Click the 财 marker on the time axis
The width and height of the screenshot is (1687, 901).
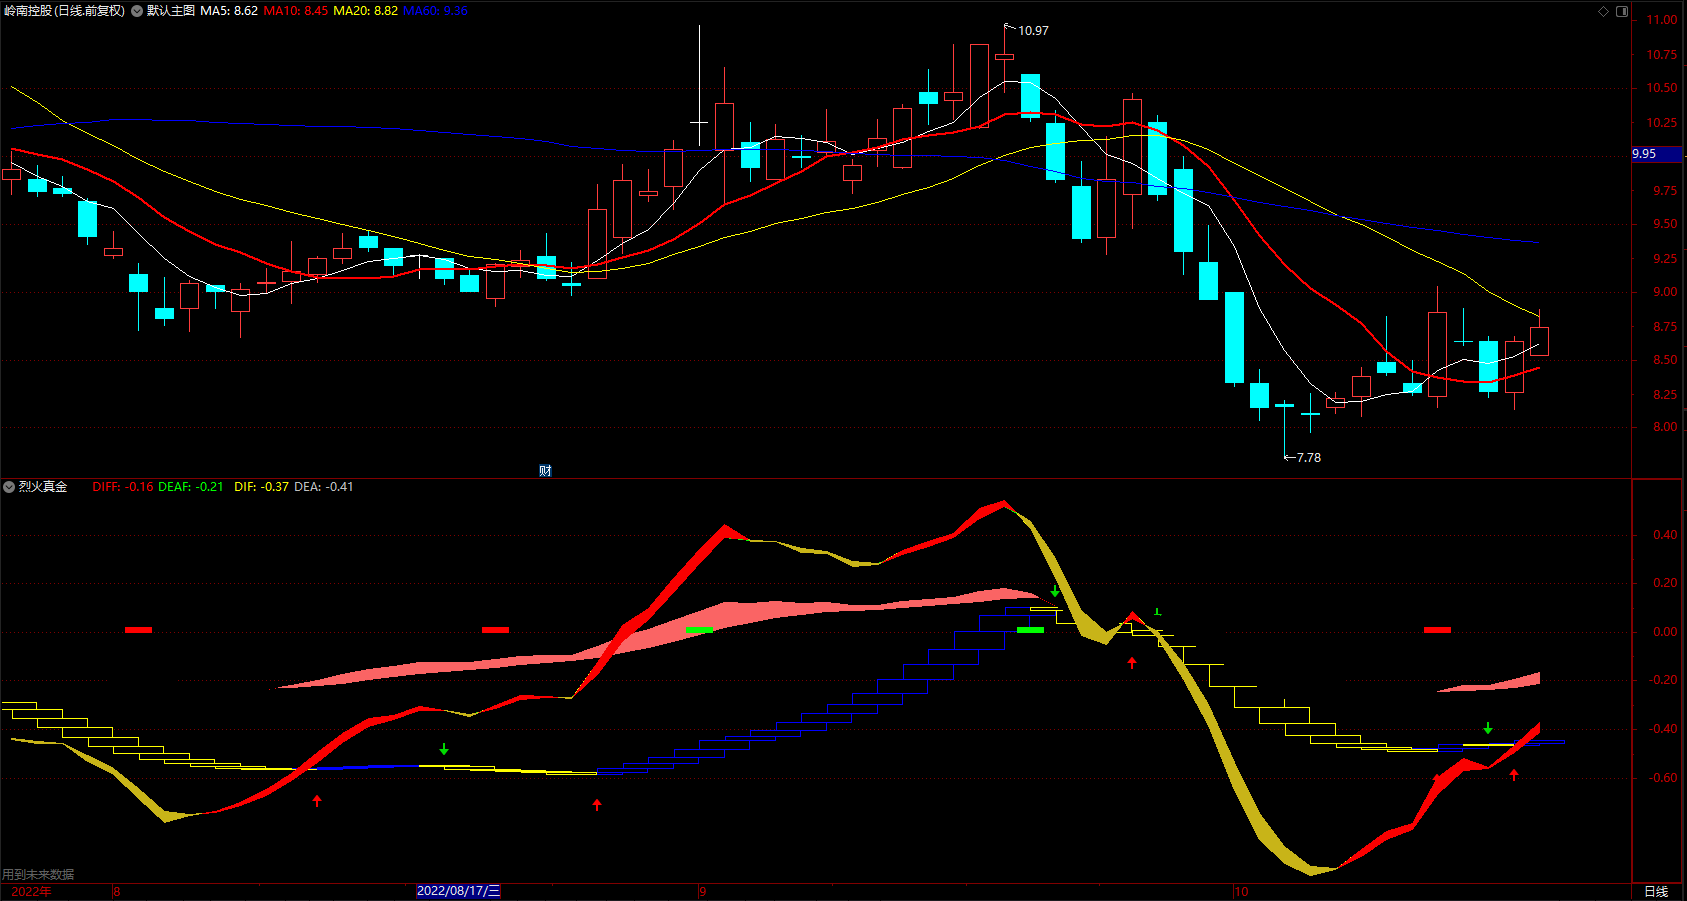[545, 471]
